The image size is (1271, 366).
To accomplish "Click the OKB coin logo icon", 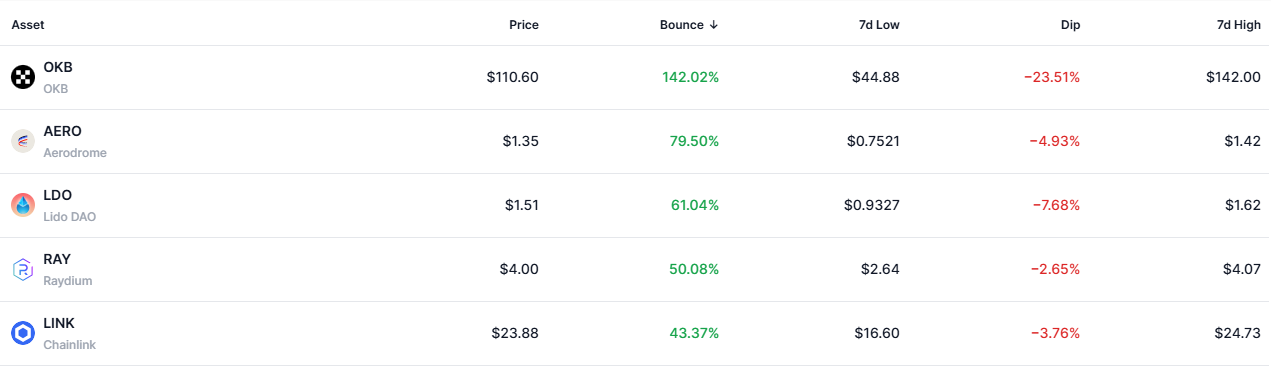I will 23,77.
